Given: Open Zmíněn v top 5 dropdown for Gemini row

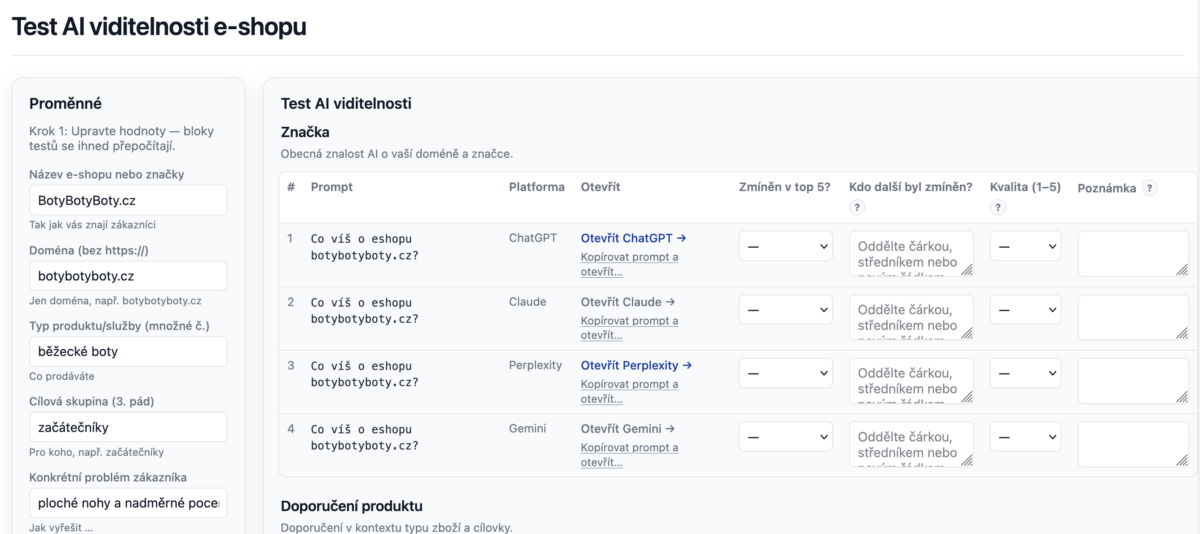Looking at the screenshot, I should pyautogui.click(x=786, y=436).
